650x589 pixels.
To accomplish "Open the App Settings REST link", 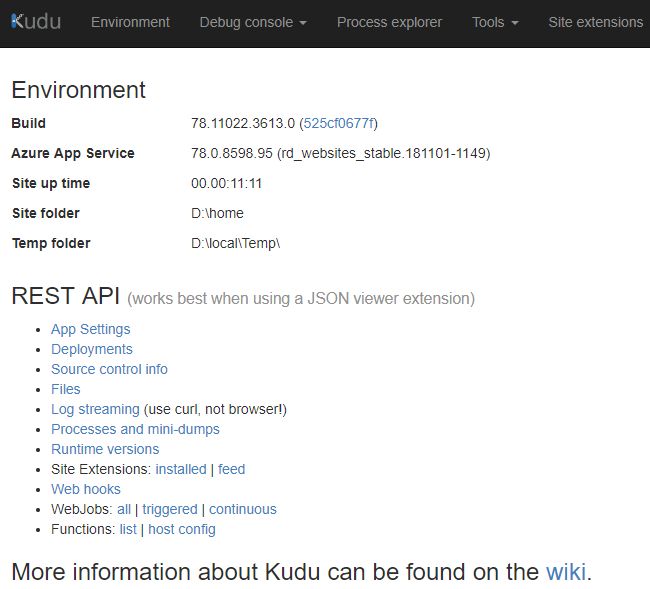I will (x=90, y=329).
